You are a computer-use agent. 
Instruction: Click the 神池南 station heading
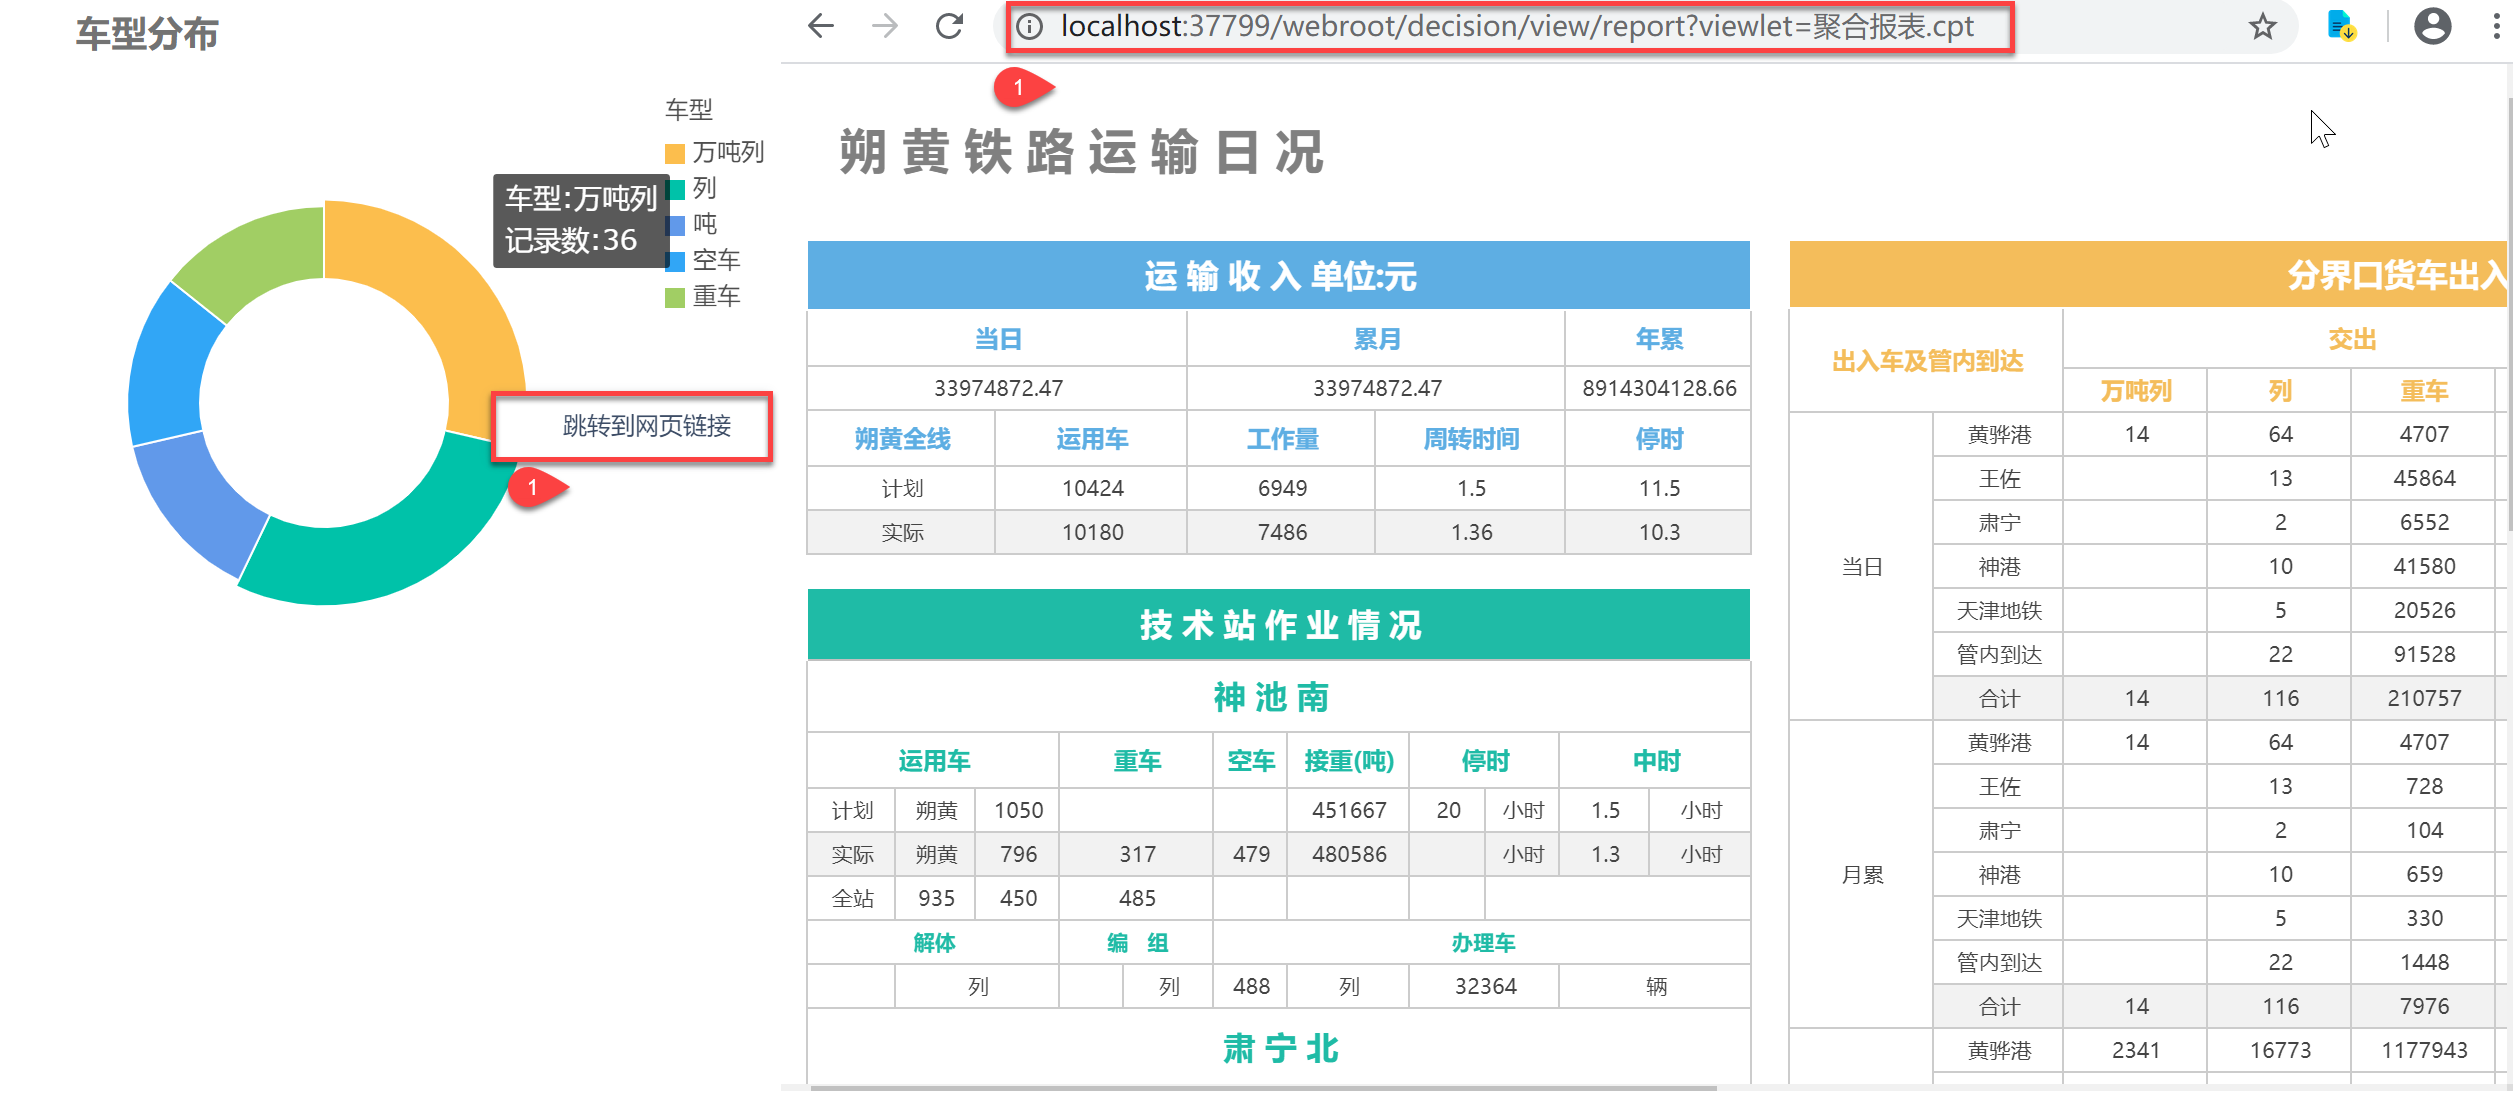pyautogui.click(x=1272, y=697)
